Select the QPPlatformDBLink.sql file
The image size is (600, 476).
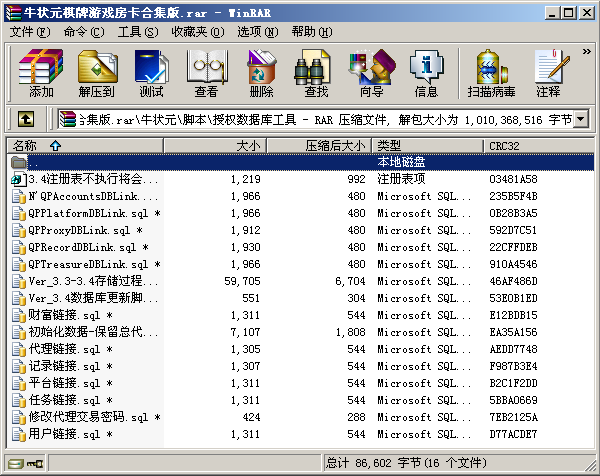tap(88, 213)
